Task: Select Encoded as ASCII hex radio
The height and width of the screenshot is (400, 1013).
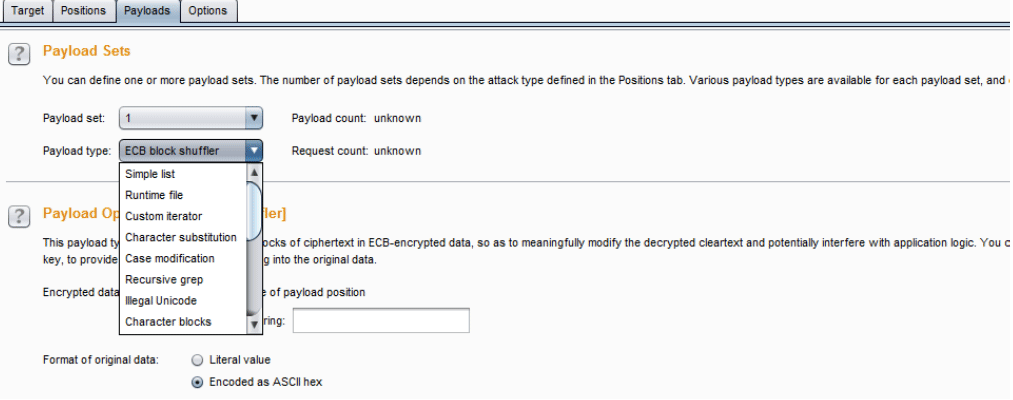Action: 198,382
